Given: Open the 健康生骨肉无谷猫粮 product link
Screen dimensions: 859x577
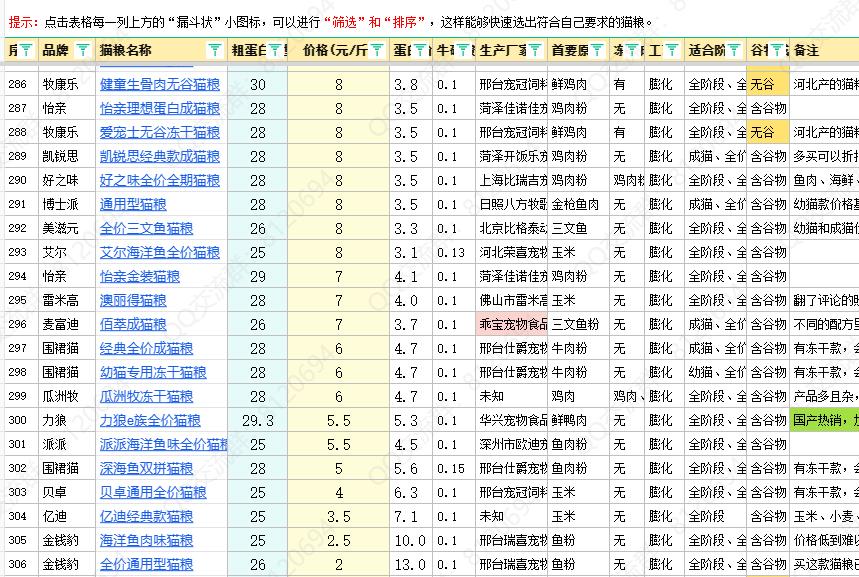Looking at the screenshot, I should [x=158, y=84].
